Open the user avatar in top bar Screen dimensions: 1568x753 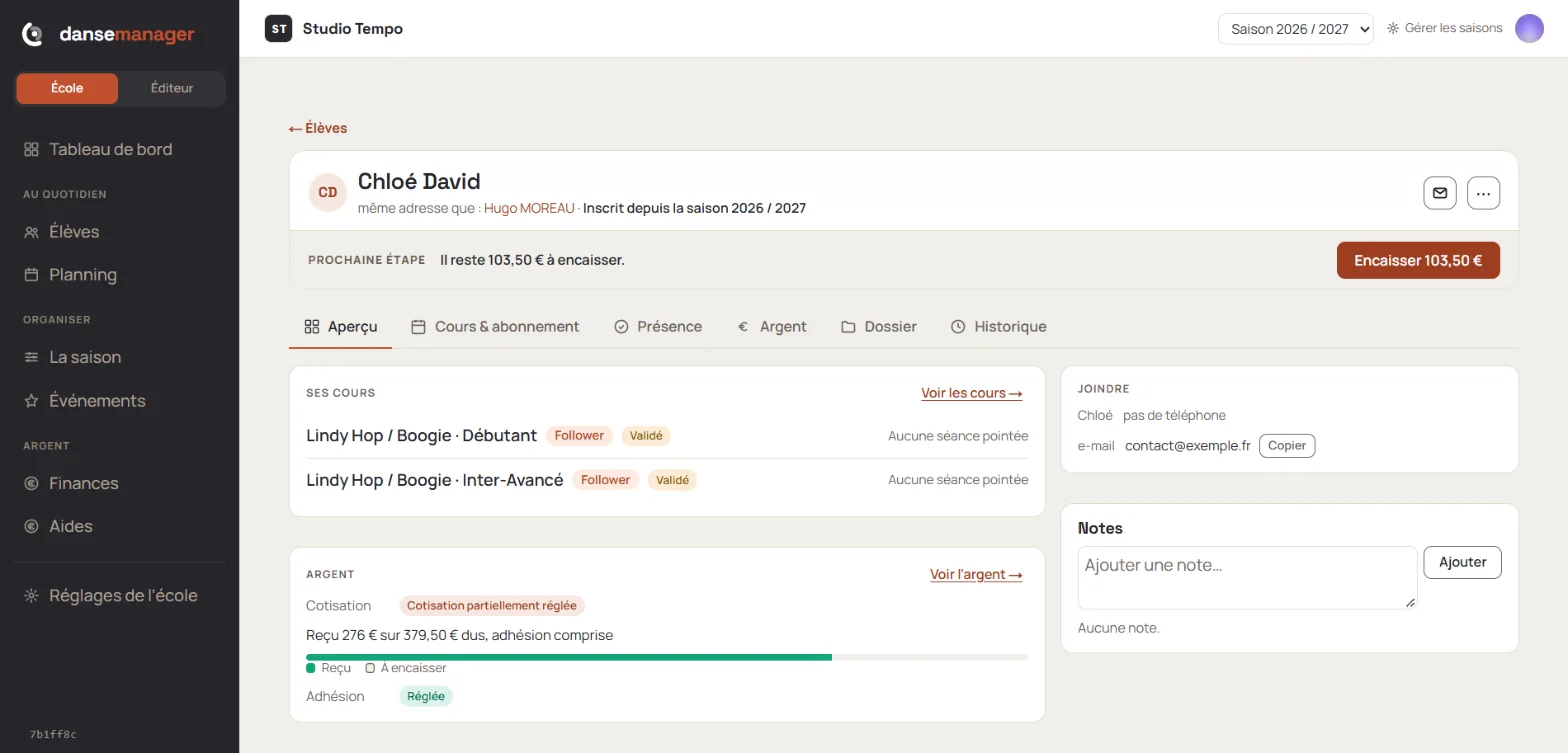[1529, 29]
